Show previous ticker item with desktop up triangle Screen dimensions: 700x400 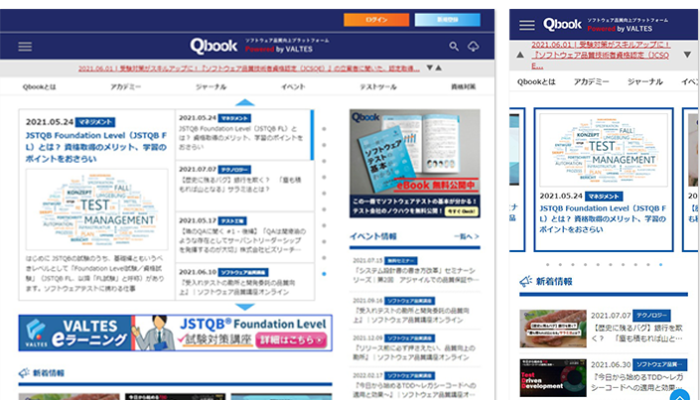point(438,68)
